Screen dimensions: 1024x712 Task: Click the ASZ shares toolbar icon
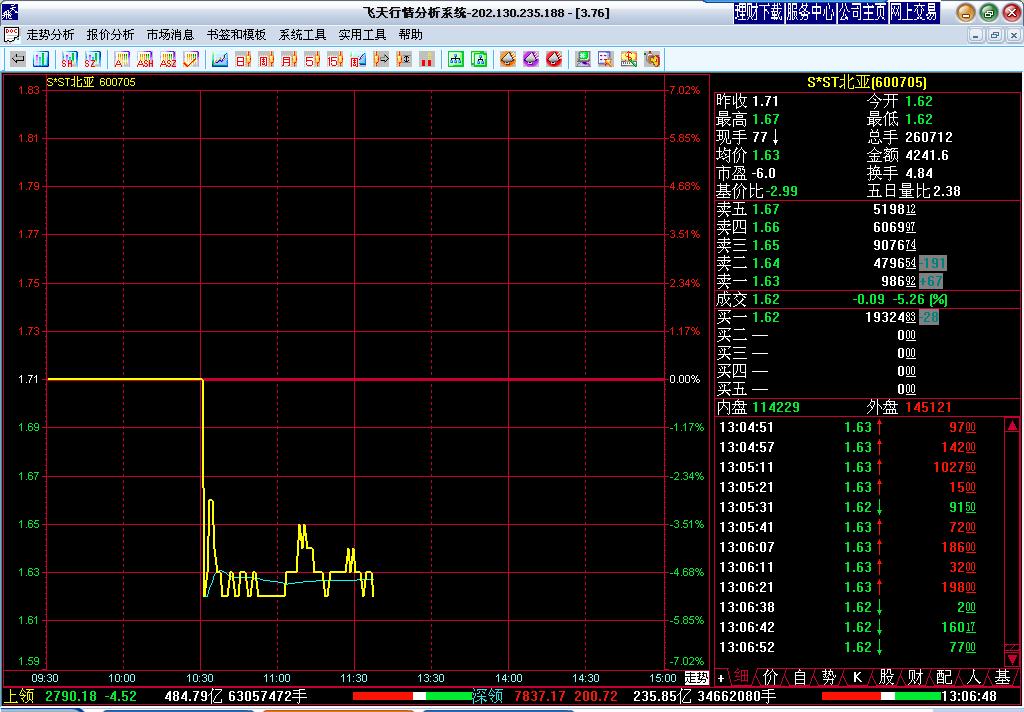pos(168,59)
